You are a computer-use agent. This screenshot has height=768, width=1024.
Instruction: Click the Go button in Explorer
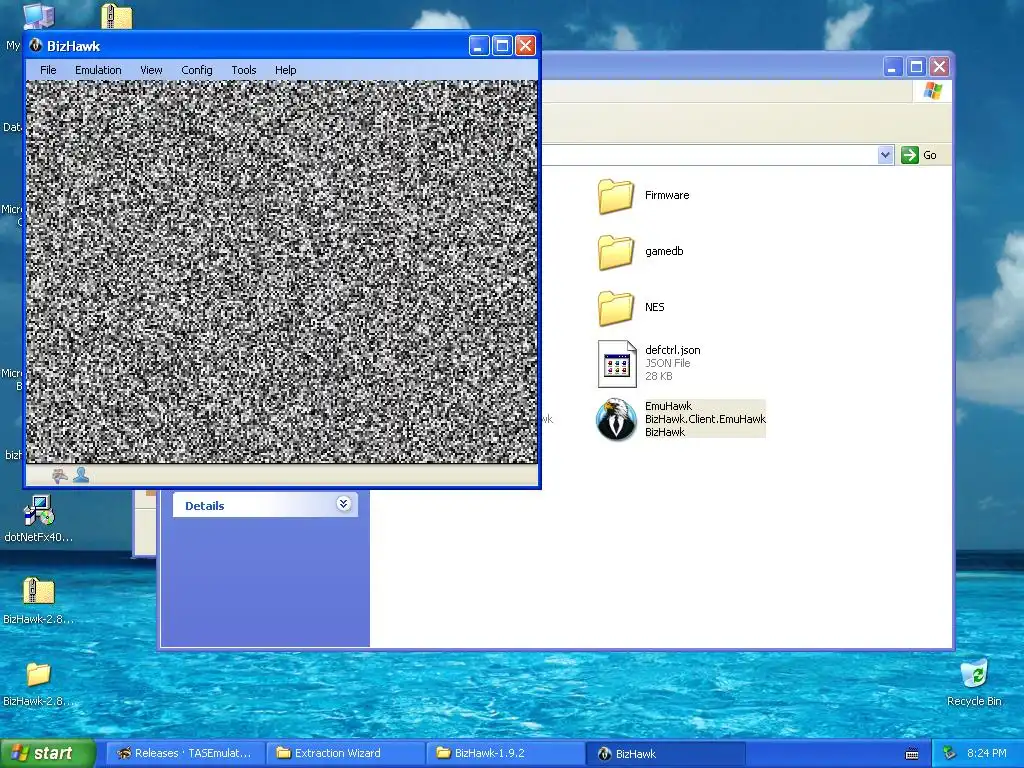(919, 155)
